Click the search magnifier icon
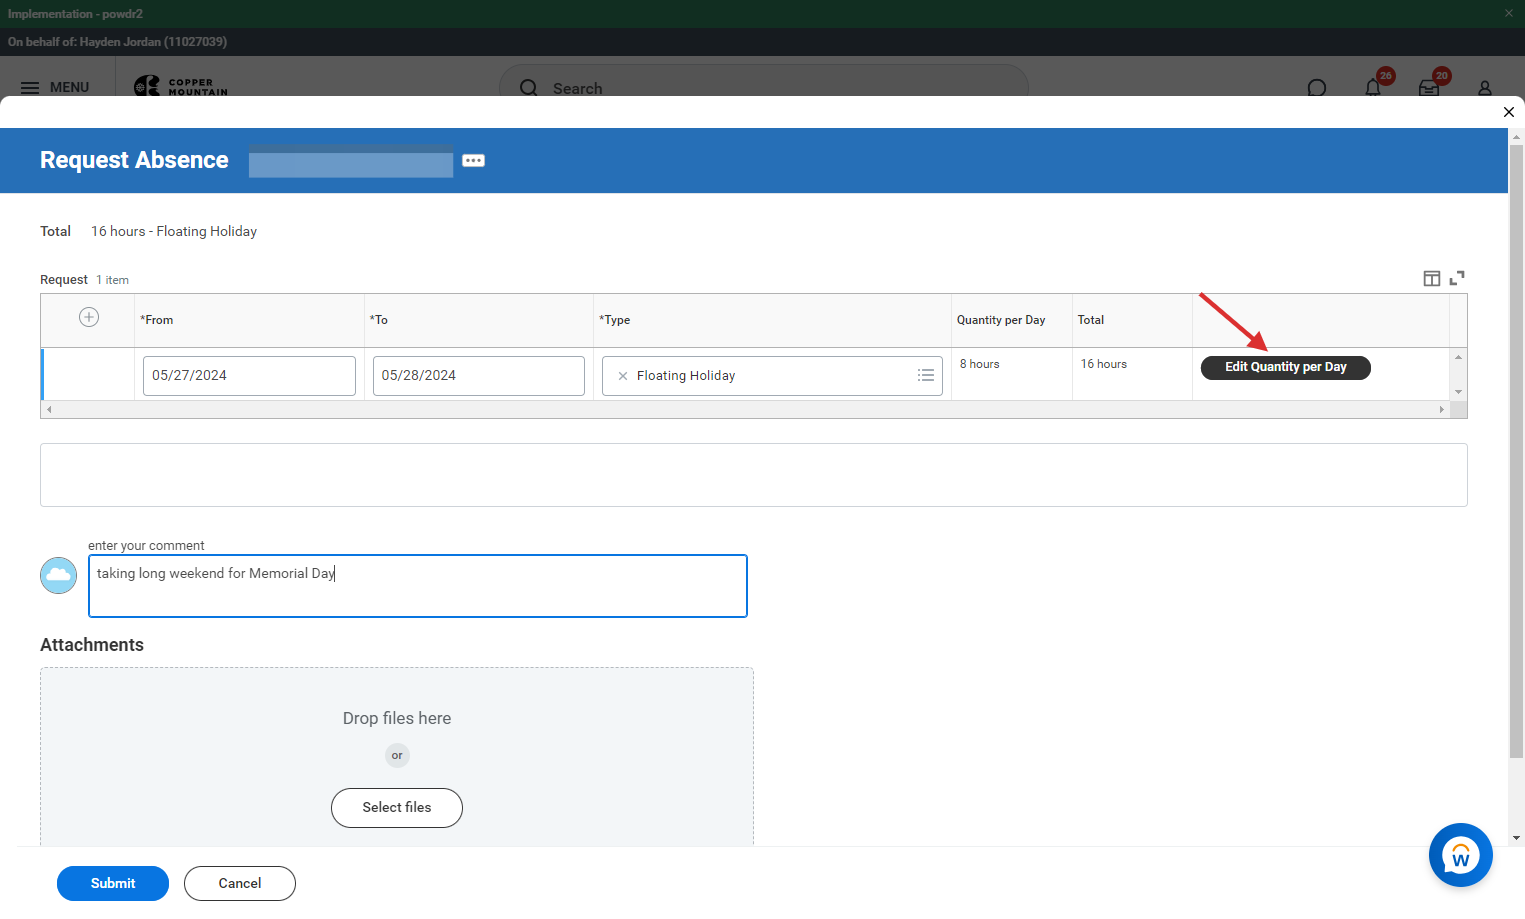Viewport: 1525px width, 919px height. pos(529,88)
